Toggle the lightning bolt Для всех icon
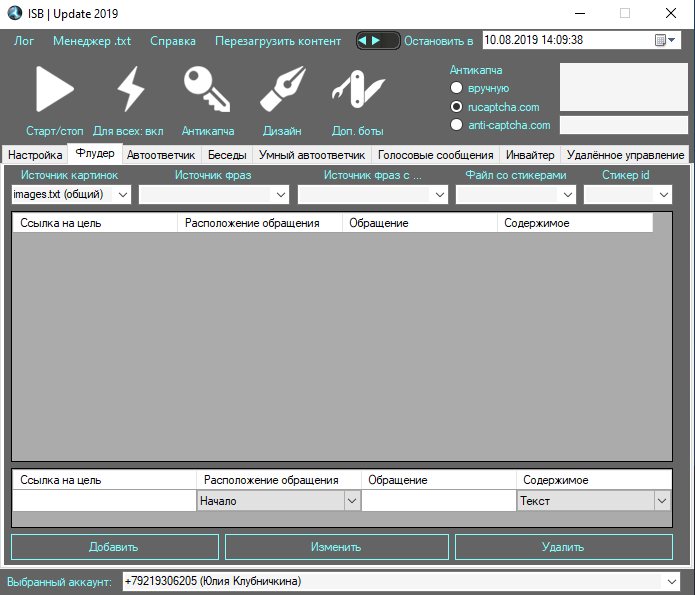 point(131,89)
